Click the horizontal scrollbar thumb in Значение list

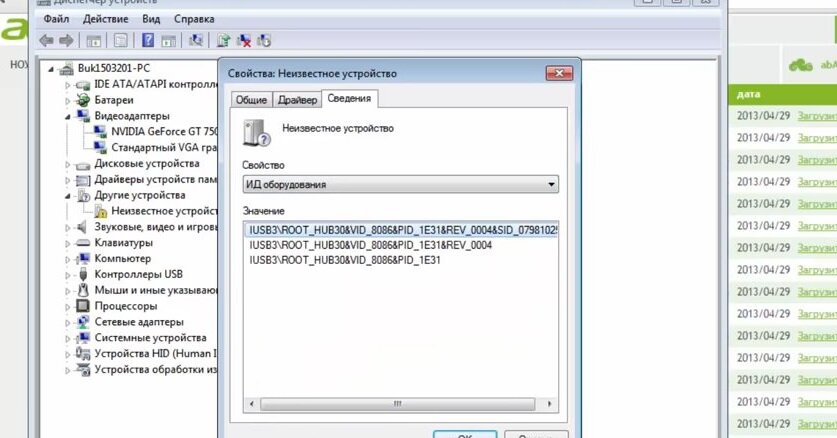click(x=397, y=404)
